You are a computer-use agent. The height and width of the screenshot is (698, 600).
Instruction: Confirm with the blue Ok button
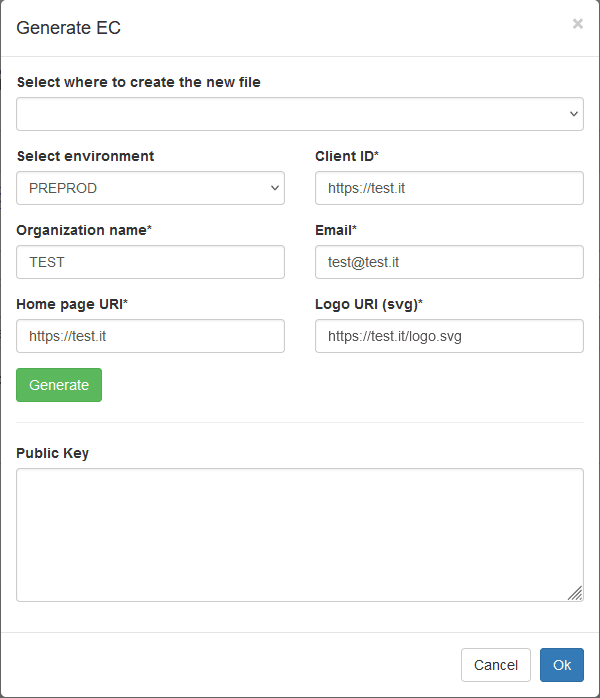(562, 665)
